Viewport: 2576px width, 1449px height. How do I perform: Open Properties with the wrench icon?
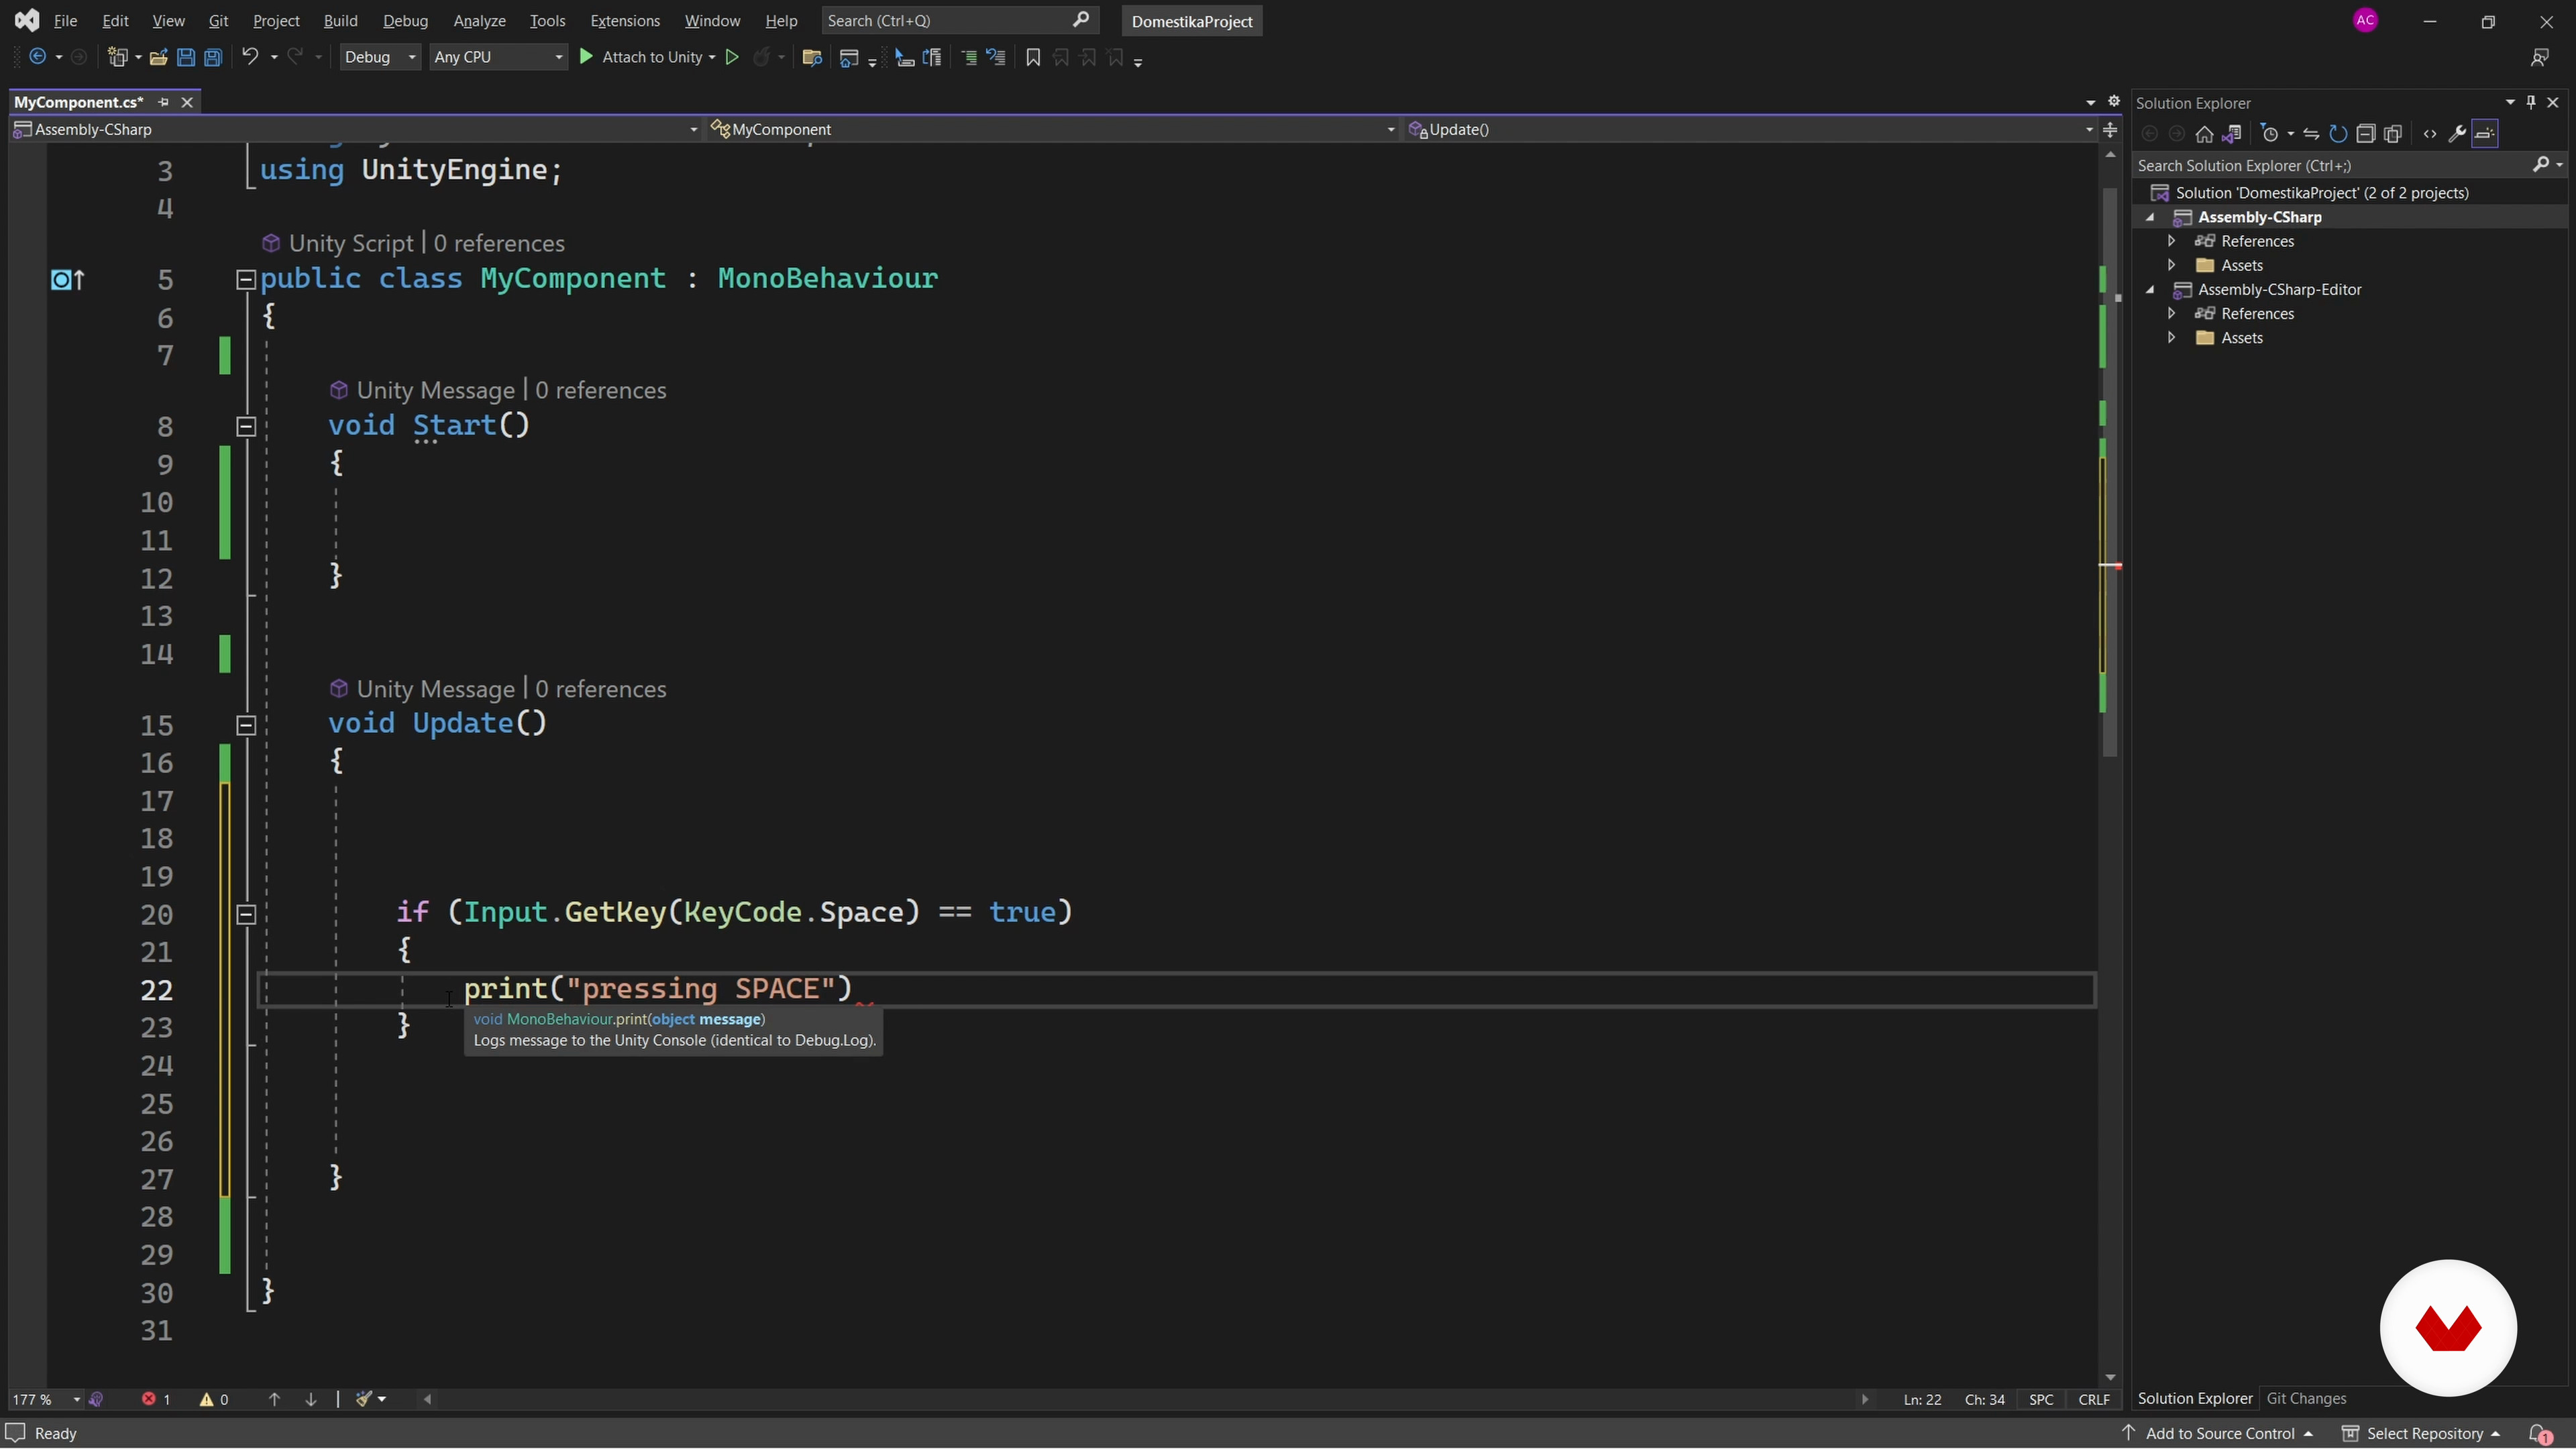(2457, 134)
